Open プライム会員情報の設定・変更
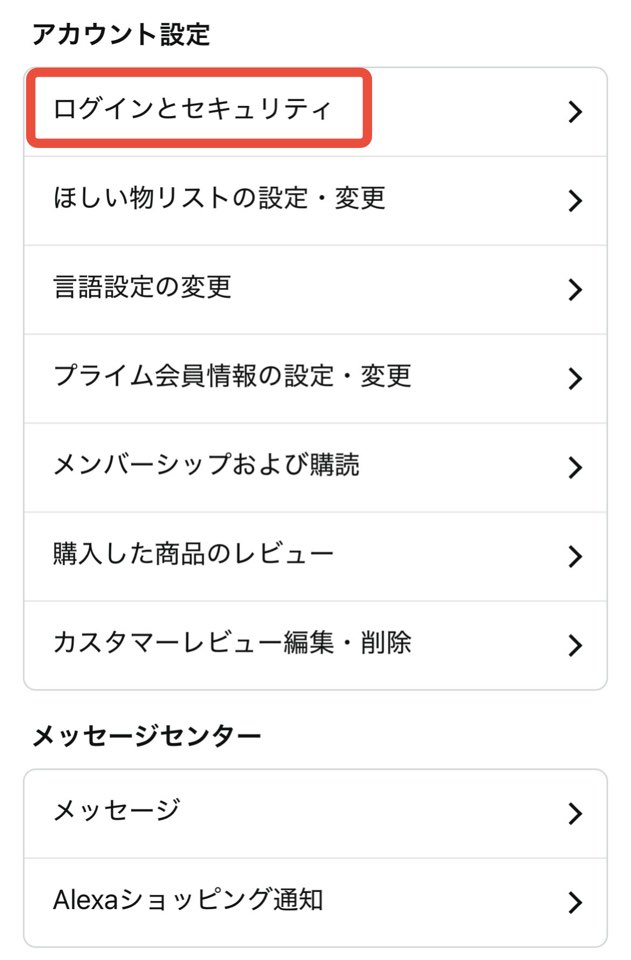 point(232,377)
